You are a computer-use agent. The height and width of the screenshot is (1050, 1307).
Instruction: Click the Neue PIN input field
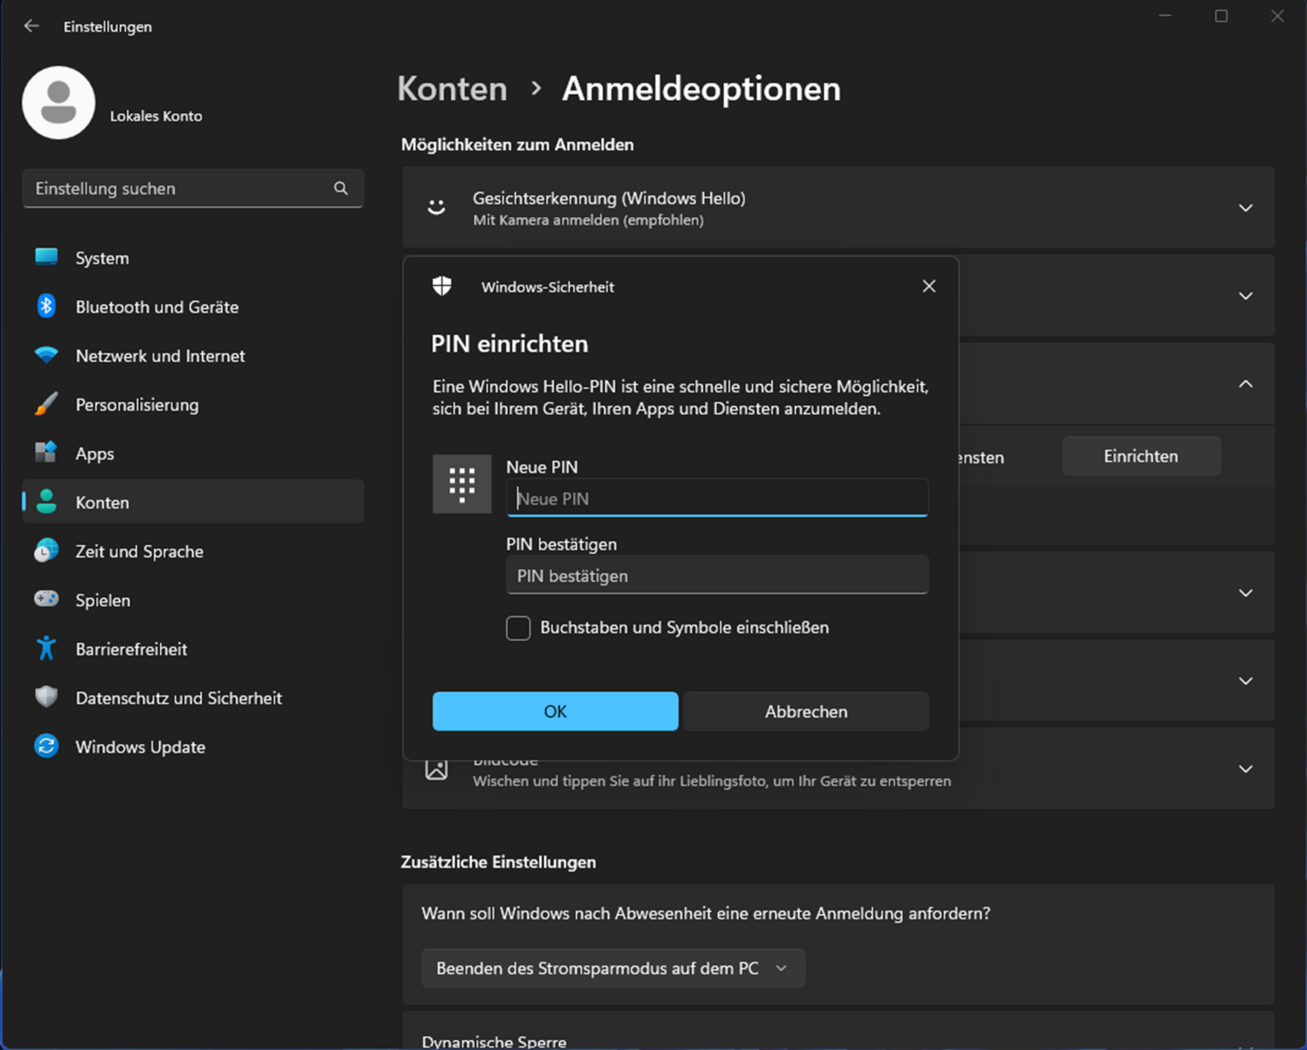click(x=717, y=498)
